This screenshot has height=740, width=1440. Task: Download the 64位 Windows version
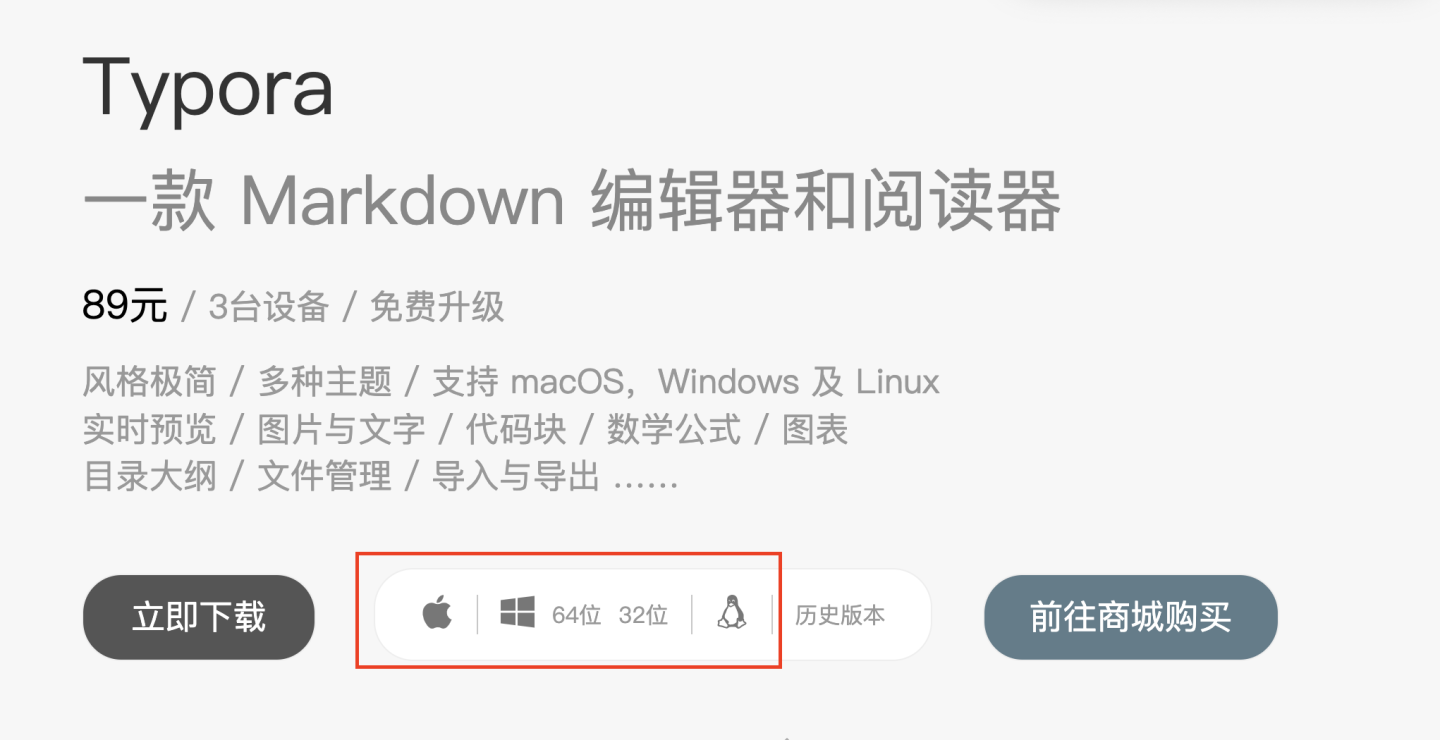click(576, 615)
